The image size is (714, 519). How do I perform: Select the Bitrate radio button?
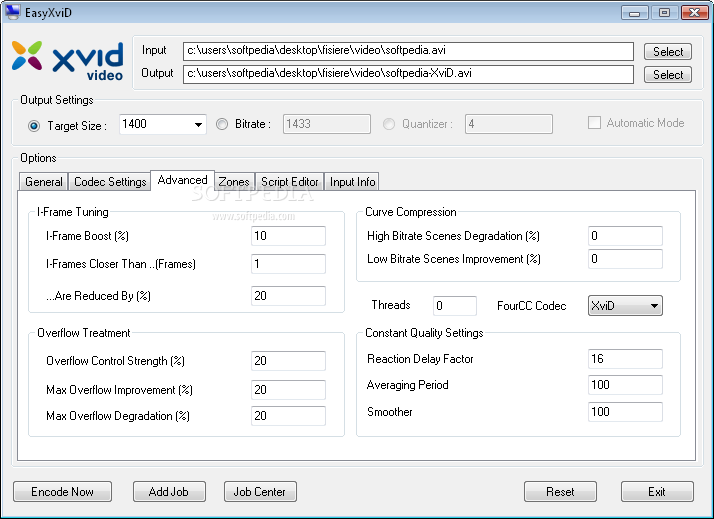(222, 124)
